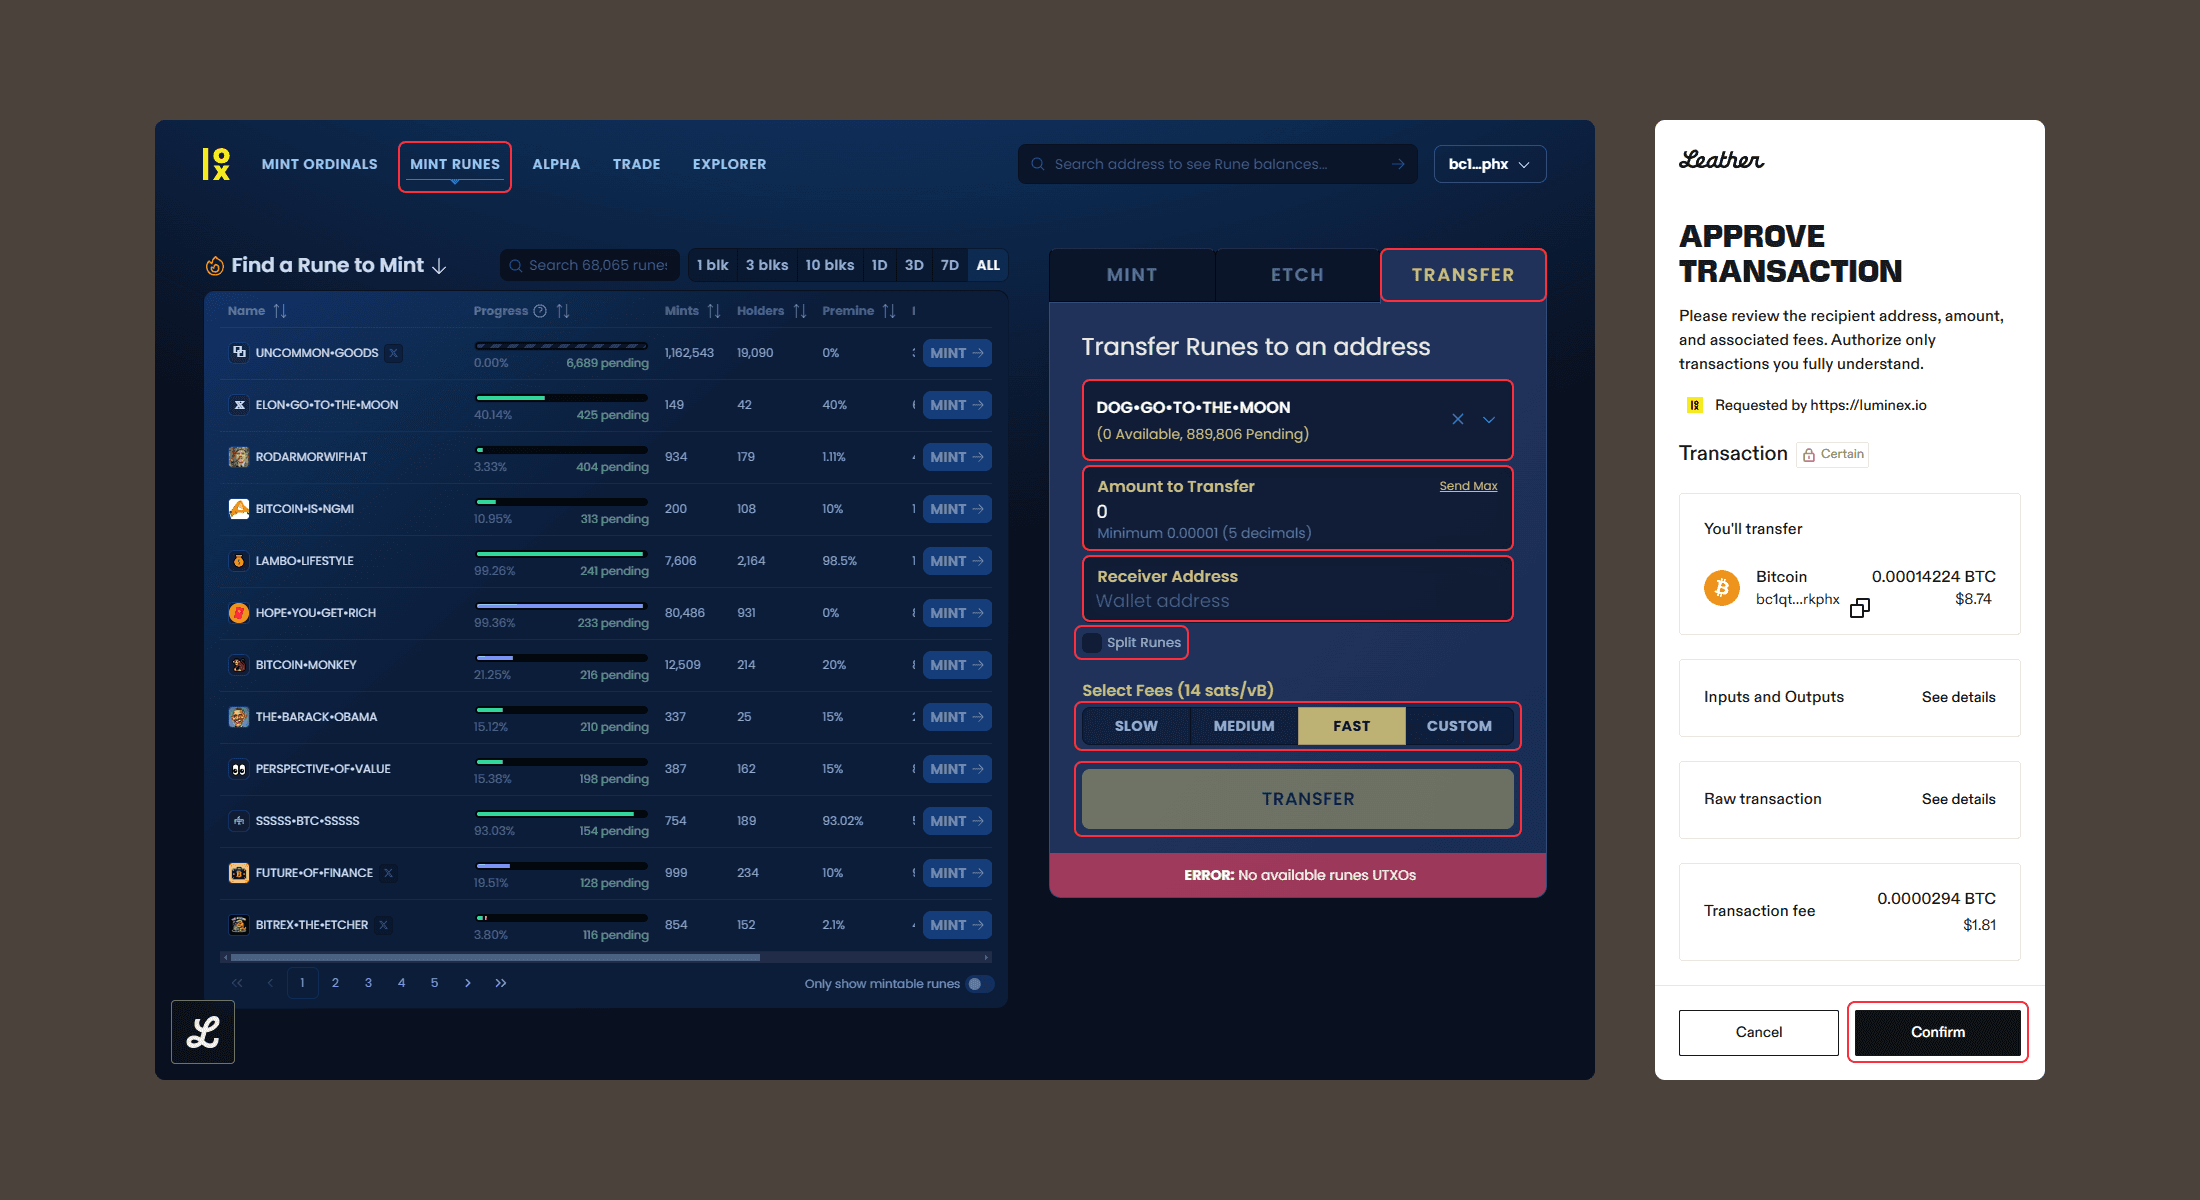Viewport: 2200px width, 1200px height.
Task: Sort the table by the Name column arrows
Action: pyautogui.click(x=280, y=311)
